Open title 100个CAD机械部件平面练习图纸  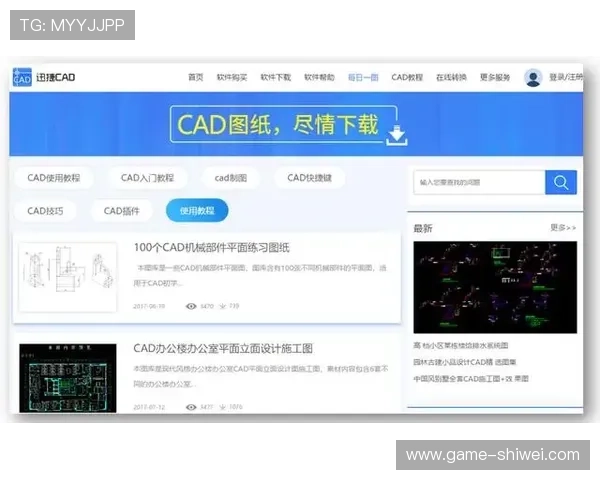[211, 248]
